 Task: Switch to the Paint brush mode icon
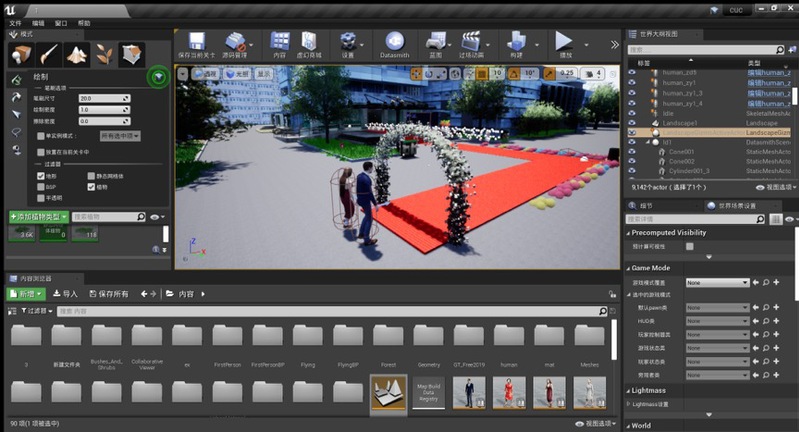click(50, 53)
